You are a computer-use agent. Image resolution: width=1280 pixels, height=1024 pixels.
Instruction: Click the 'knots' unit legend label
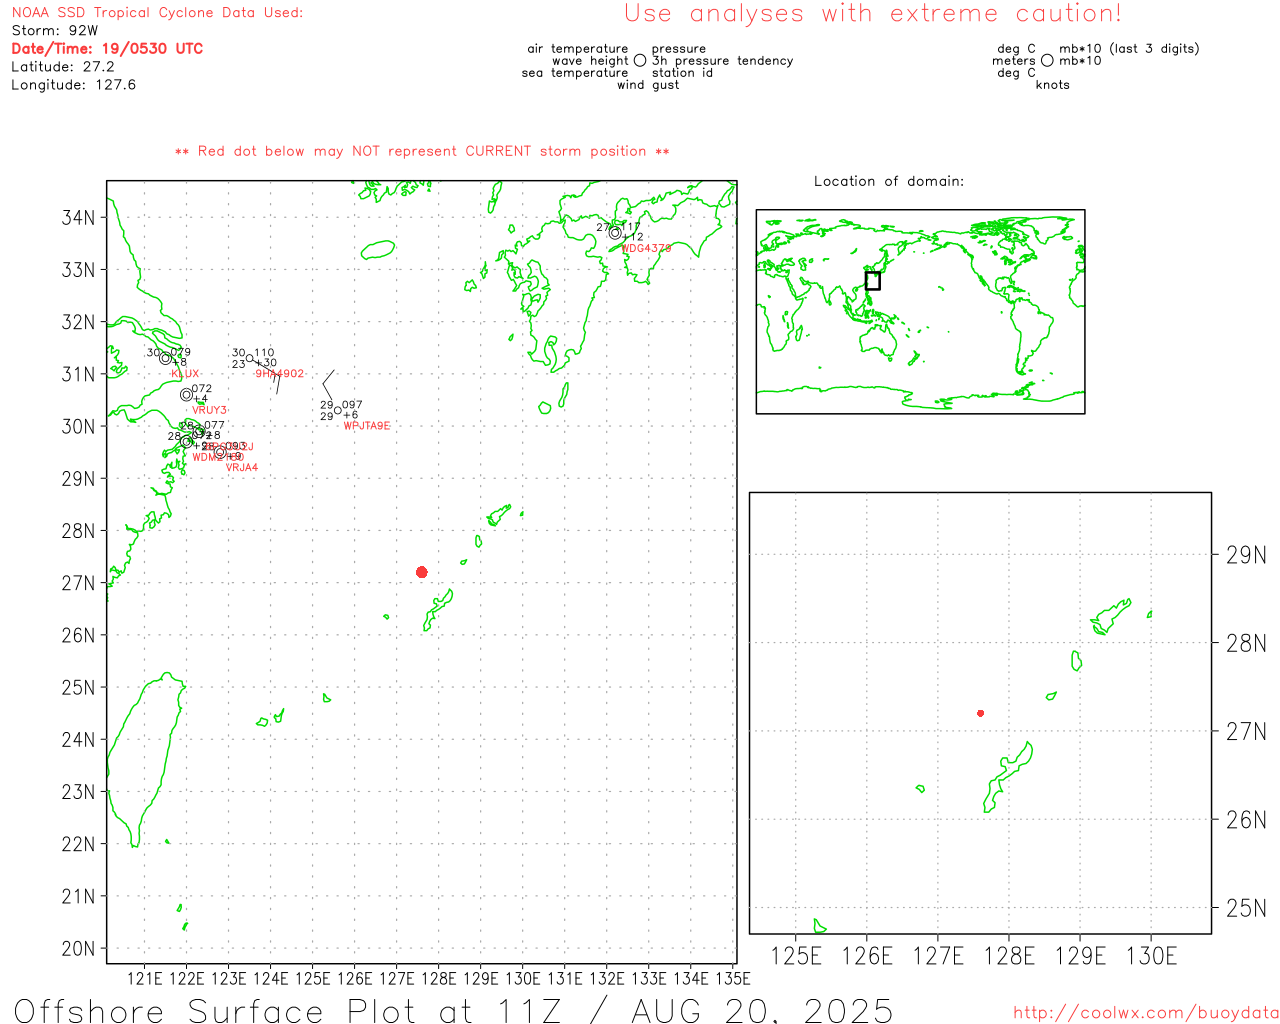pos(1053,85)
